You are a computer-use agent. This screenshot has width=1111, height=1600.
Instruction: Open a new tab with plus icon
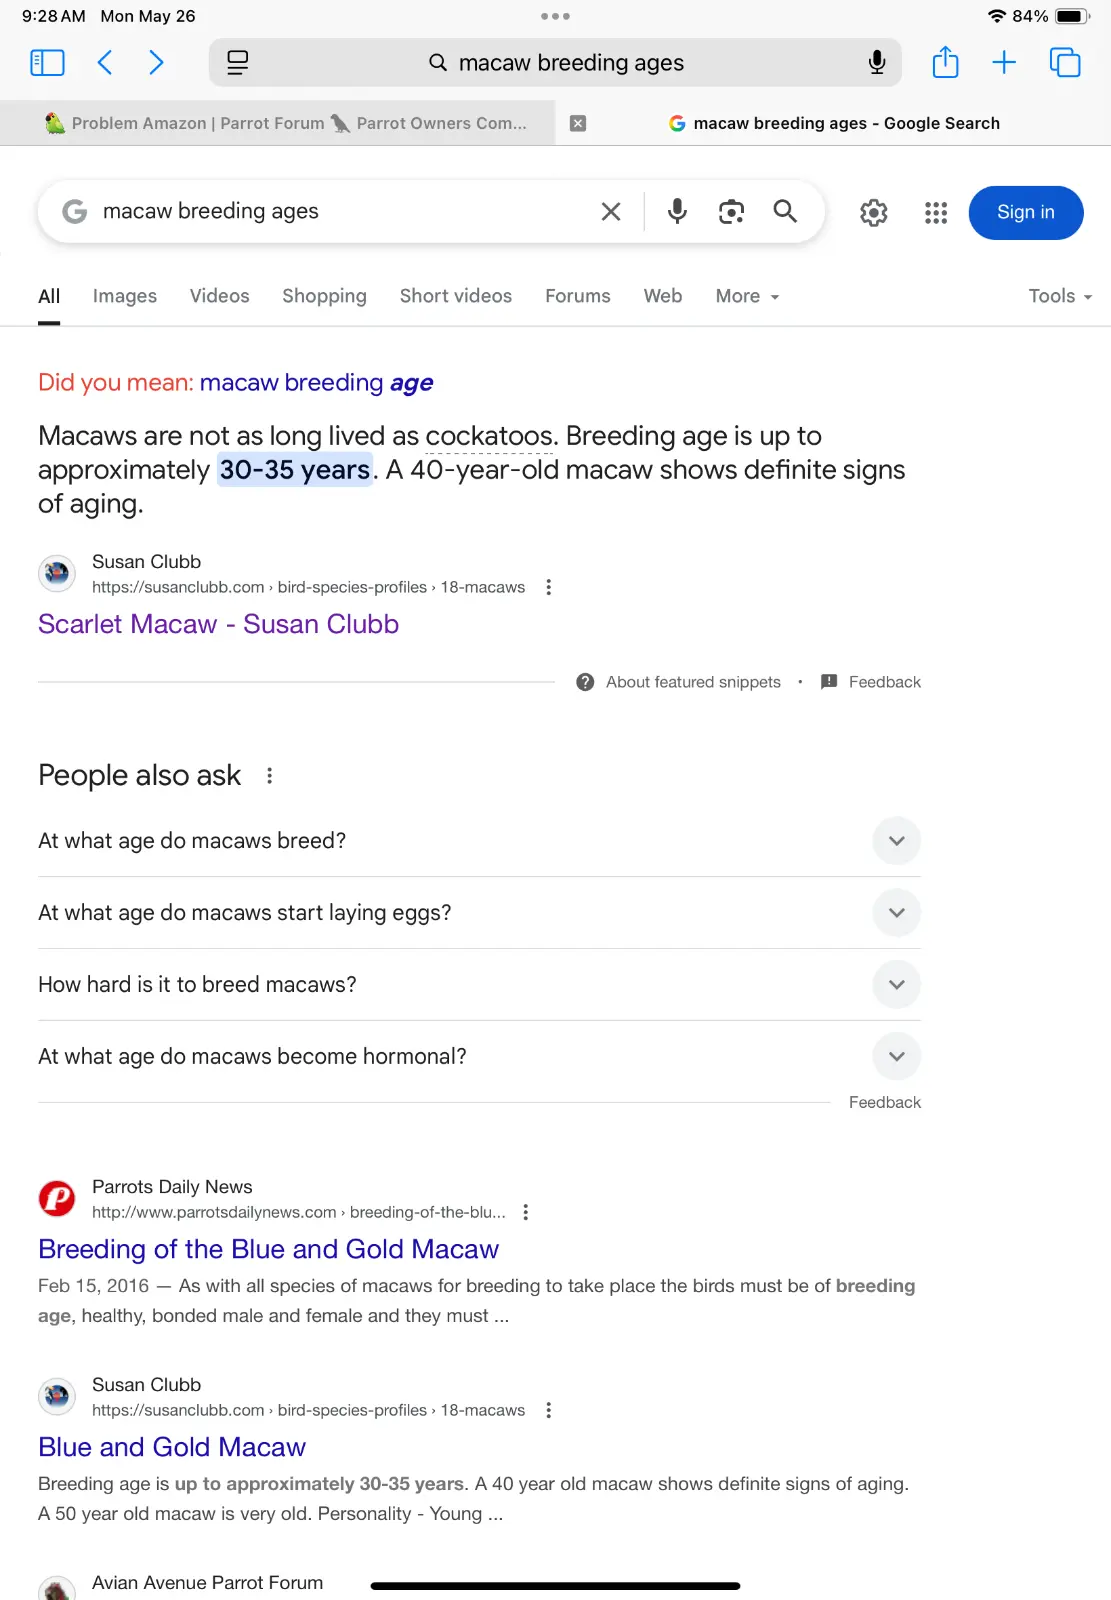tap(1004, 63)
